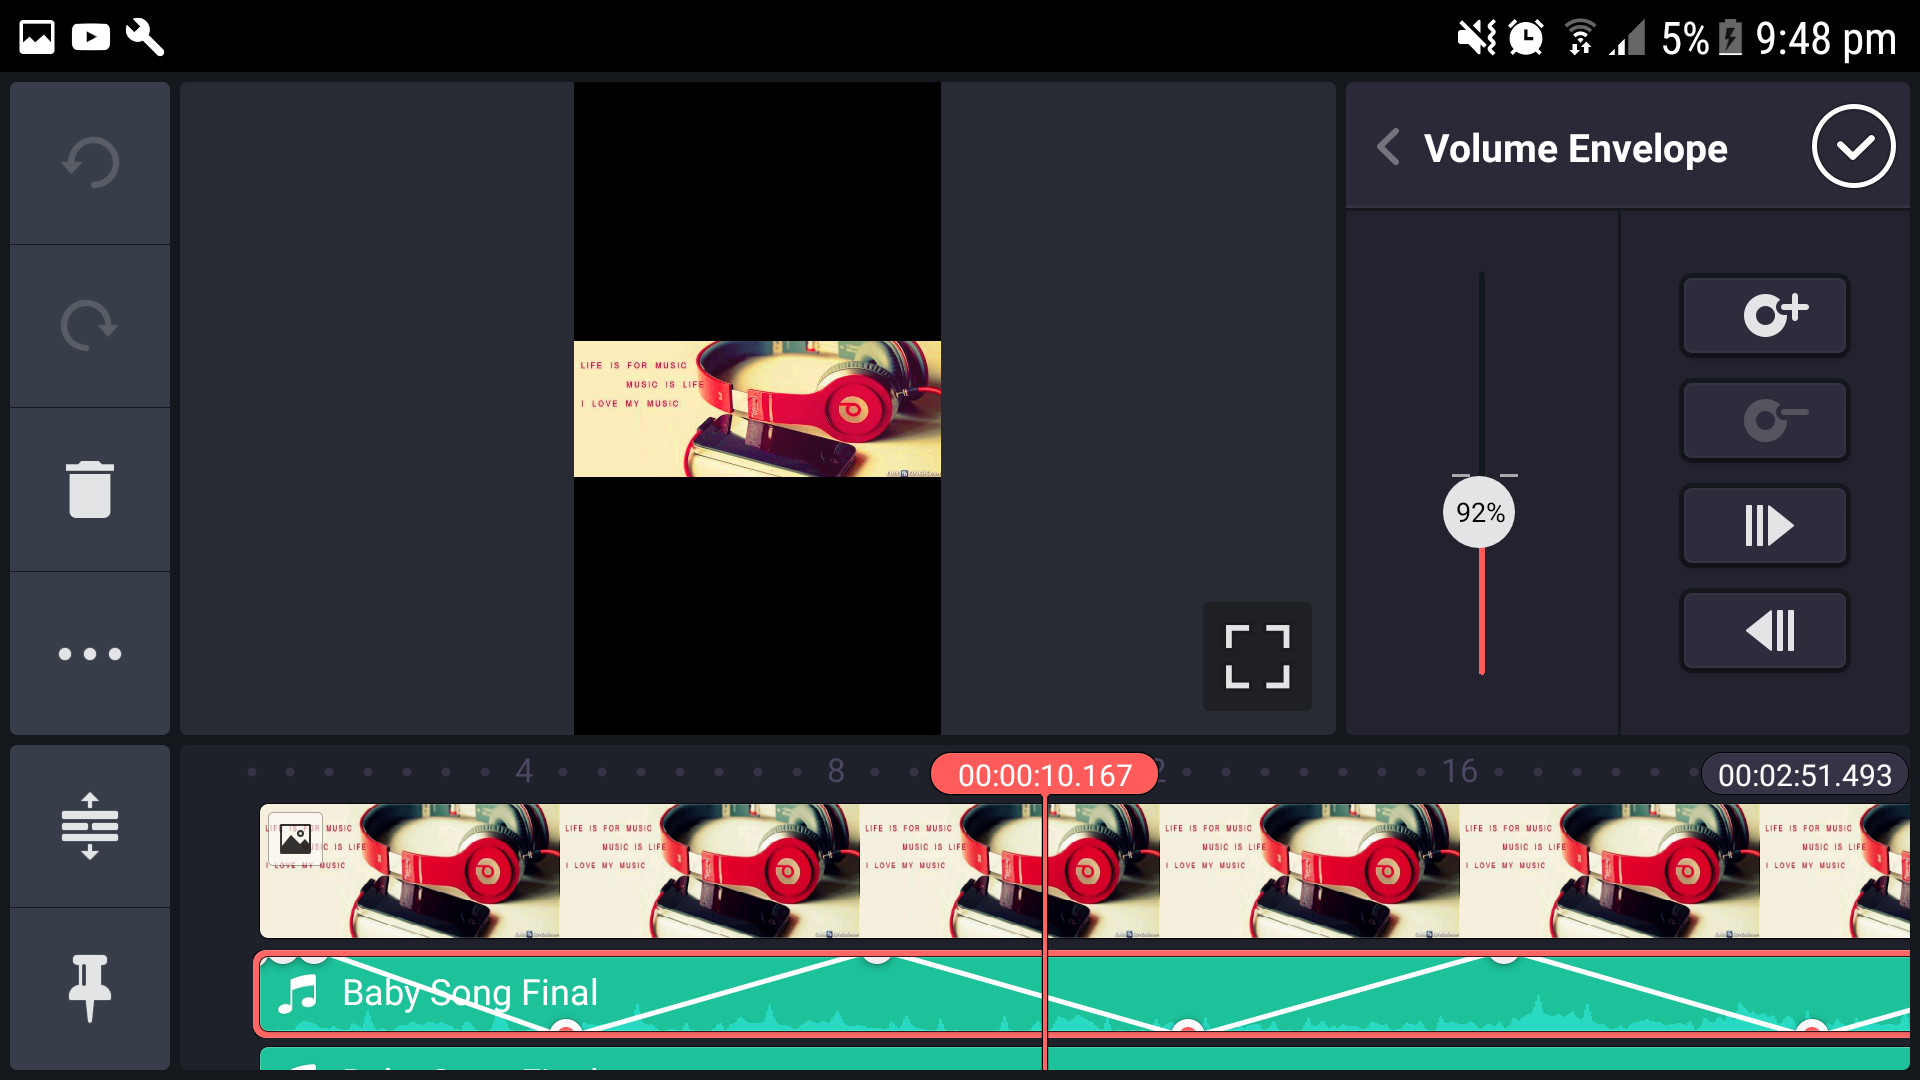This screenshot has width=1920, height=1080.
Task: Click the redo arrow icon
Action: (90, 326)
